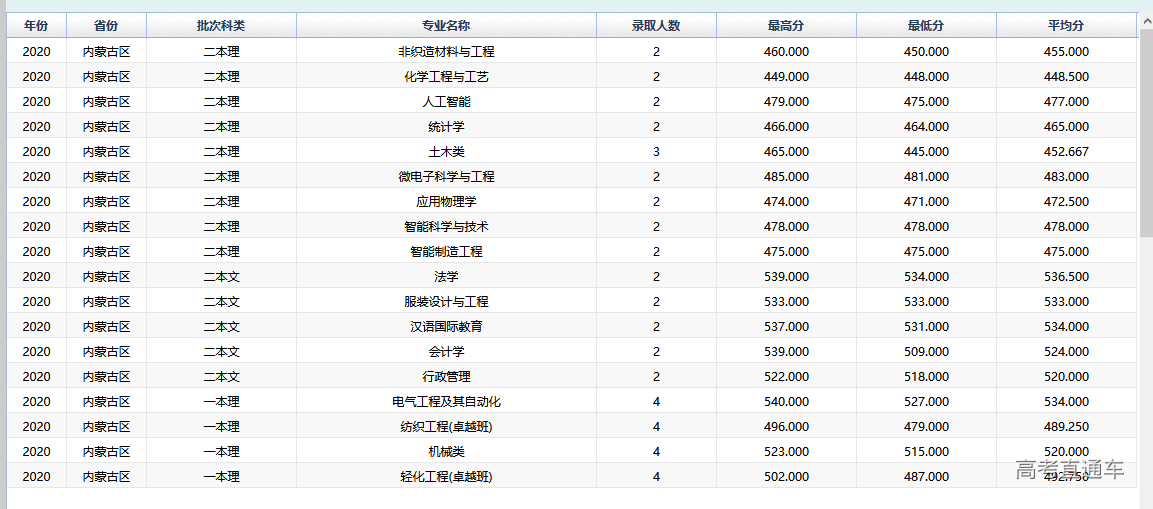Select the 平均分 column header
The image size is (1153, 509).
(x=1066, y=26)
